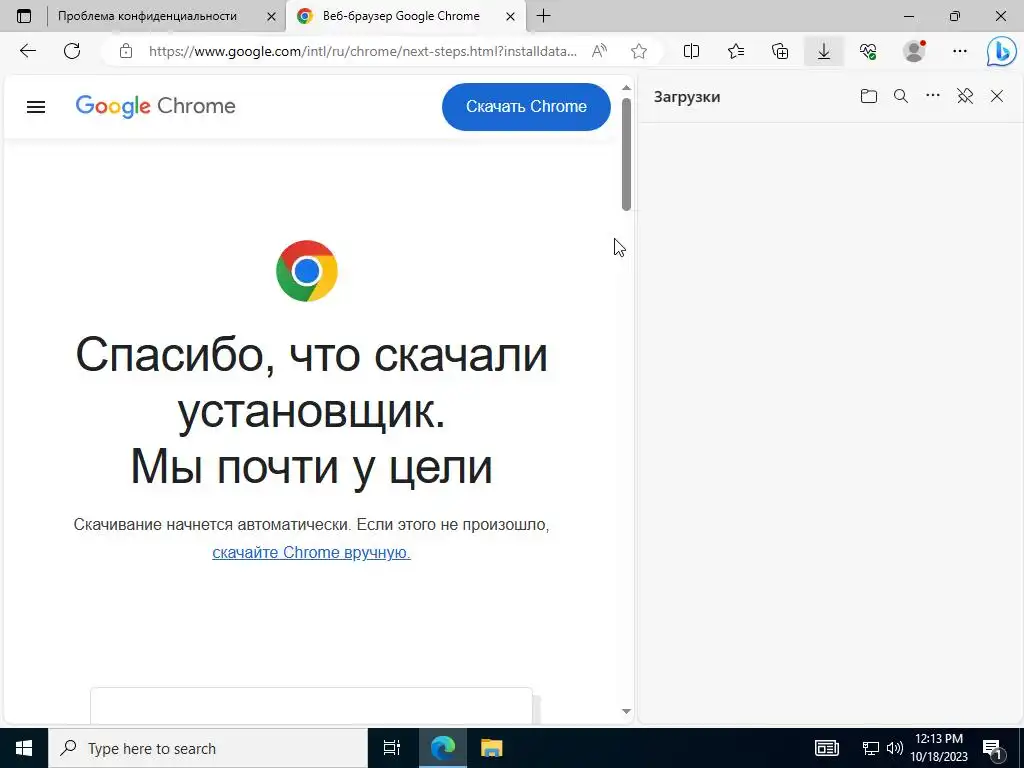Click the page scrollbar down arrow
This screenshot has width=1024, height=768.
tap(626, 711)
